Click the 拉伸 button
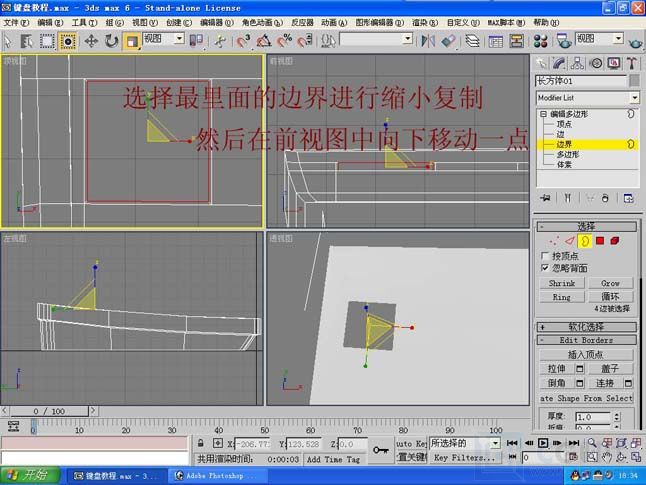Screen dimensions: 646x485 (x=556, y=368)
